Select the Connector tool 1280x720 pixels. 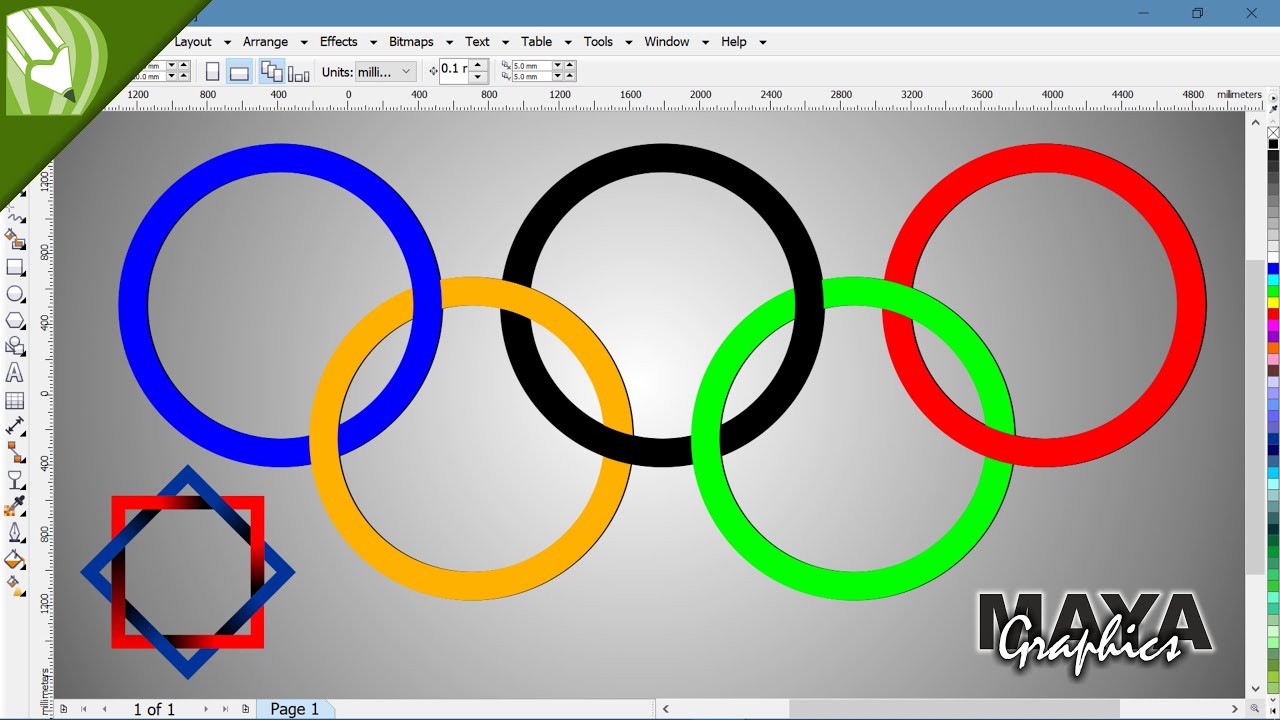16,453
